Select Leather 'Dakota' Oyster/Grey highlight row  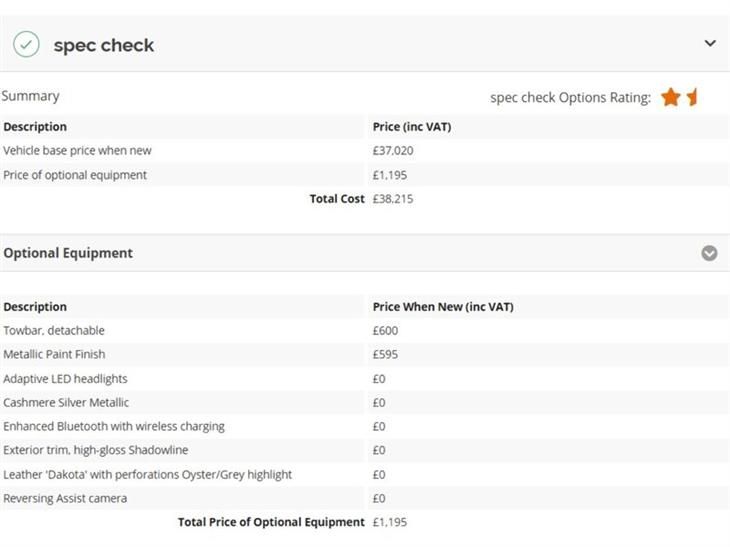click(365, 474)
